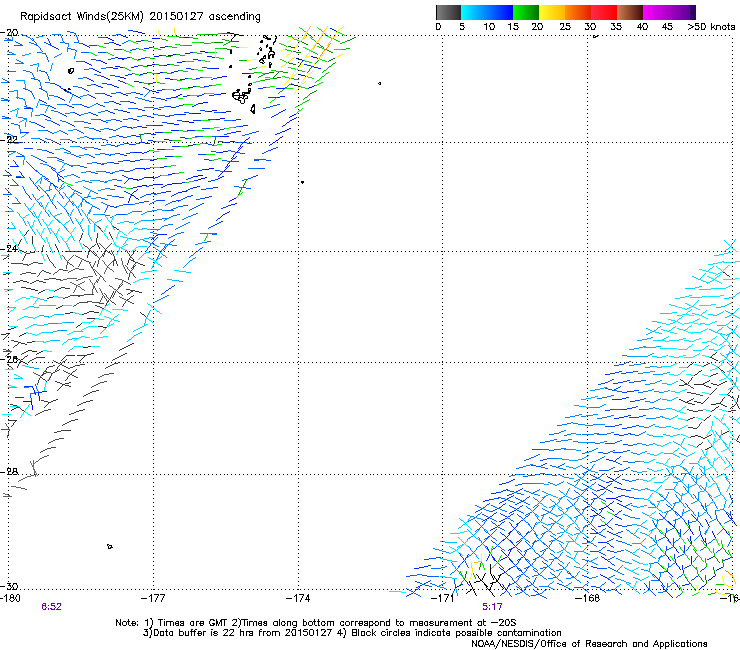Image resolution: width=740 pixels, height=650 pixels.
Task: Click the gray 0-5 knots legend segment
Action: click(x=448, y=12)
